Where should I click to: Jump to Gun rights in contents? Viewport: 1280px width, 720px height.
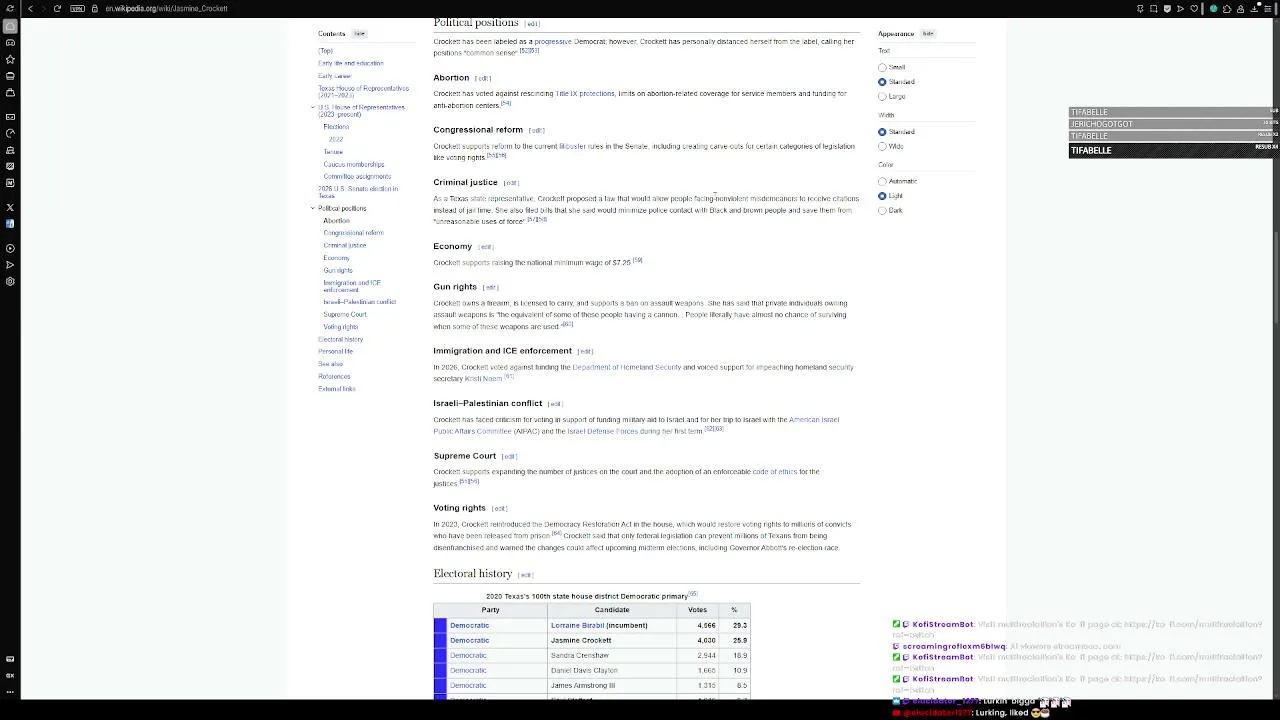coord(338,270)
